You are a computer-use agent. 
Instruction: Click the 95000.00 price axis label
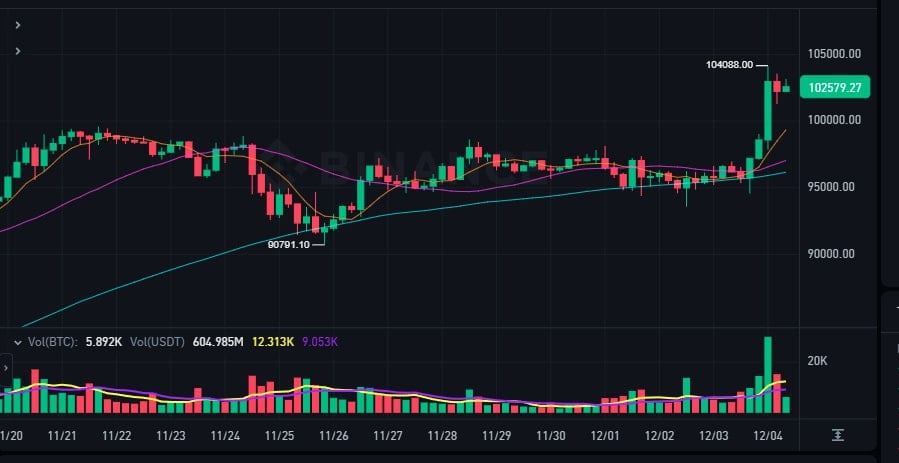[833, 187]
